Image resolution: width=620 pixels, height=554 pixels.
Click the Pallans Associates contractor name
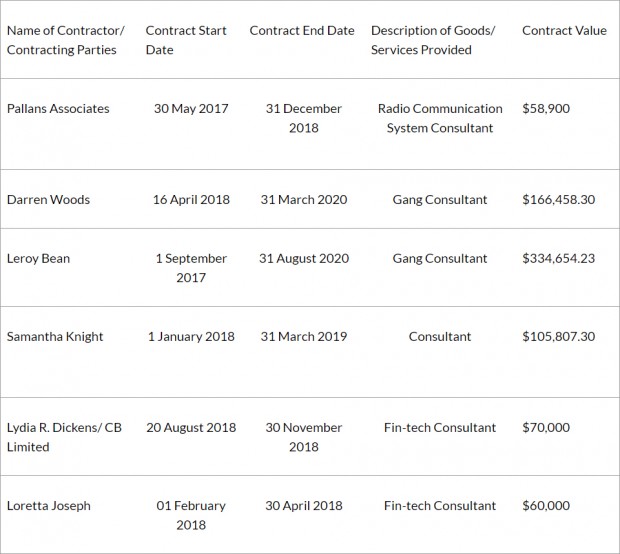[58, 108]
